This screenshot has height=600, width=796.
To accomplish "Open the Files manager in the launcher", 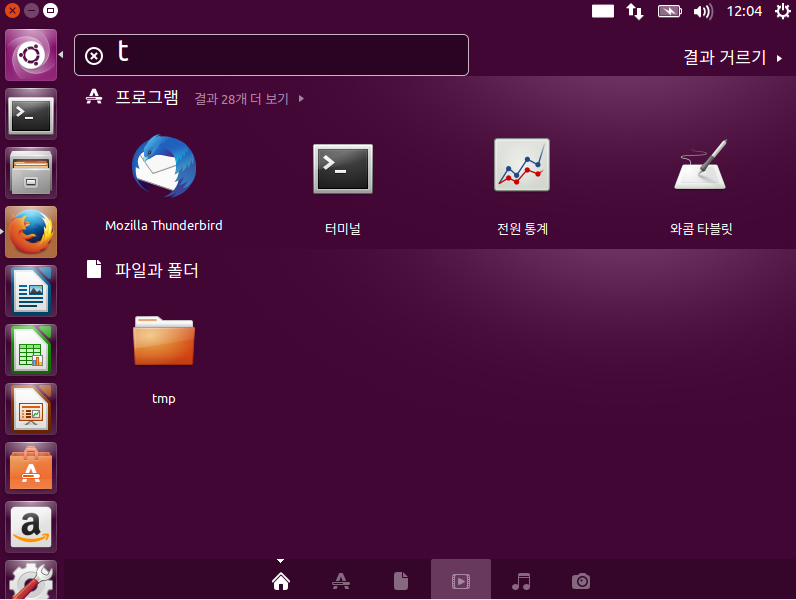I will (x=31, y=173).
